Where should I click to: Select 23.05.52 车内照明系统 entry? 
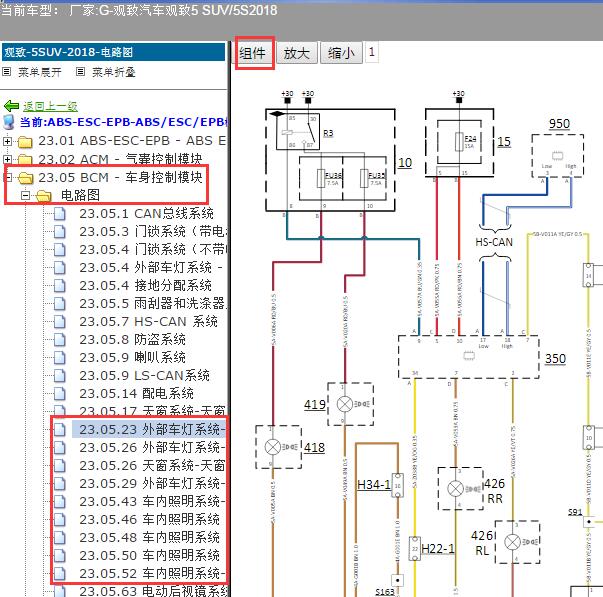pyautogui.click(x=152, y=574)
